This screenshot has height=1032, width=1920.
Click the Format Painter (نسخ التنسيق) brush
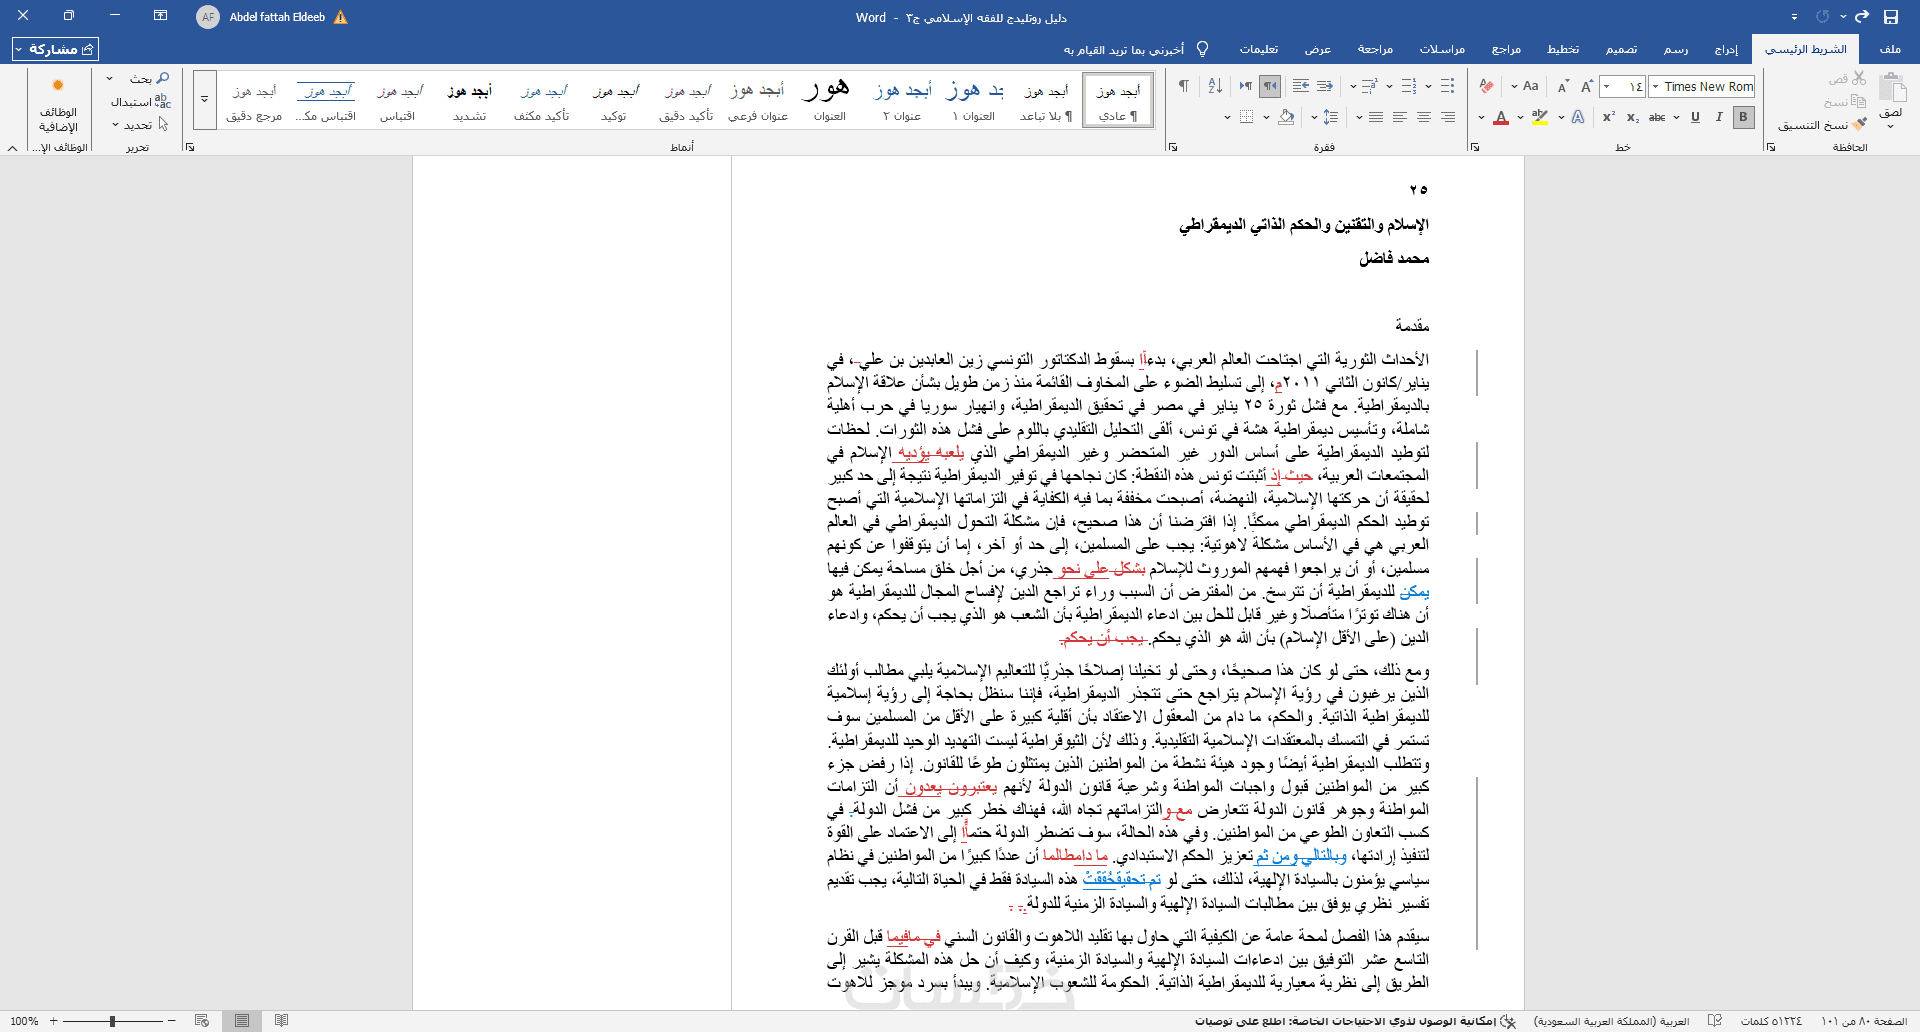(x=1860, y=125)
